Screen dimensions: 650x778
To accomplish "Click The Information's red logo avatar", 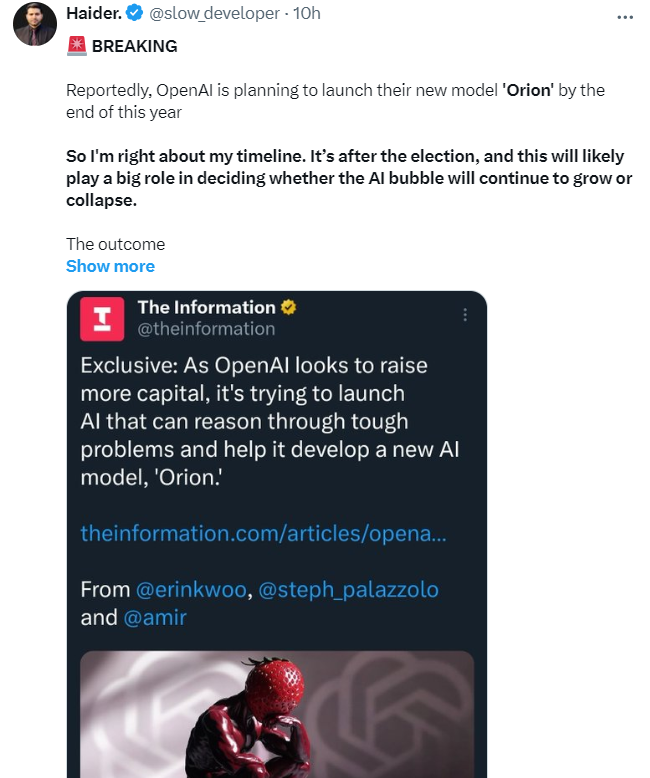I will tap(102, 318).
